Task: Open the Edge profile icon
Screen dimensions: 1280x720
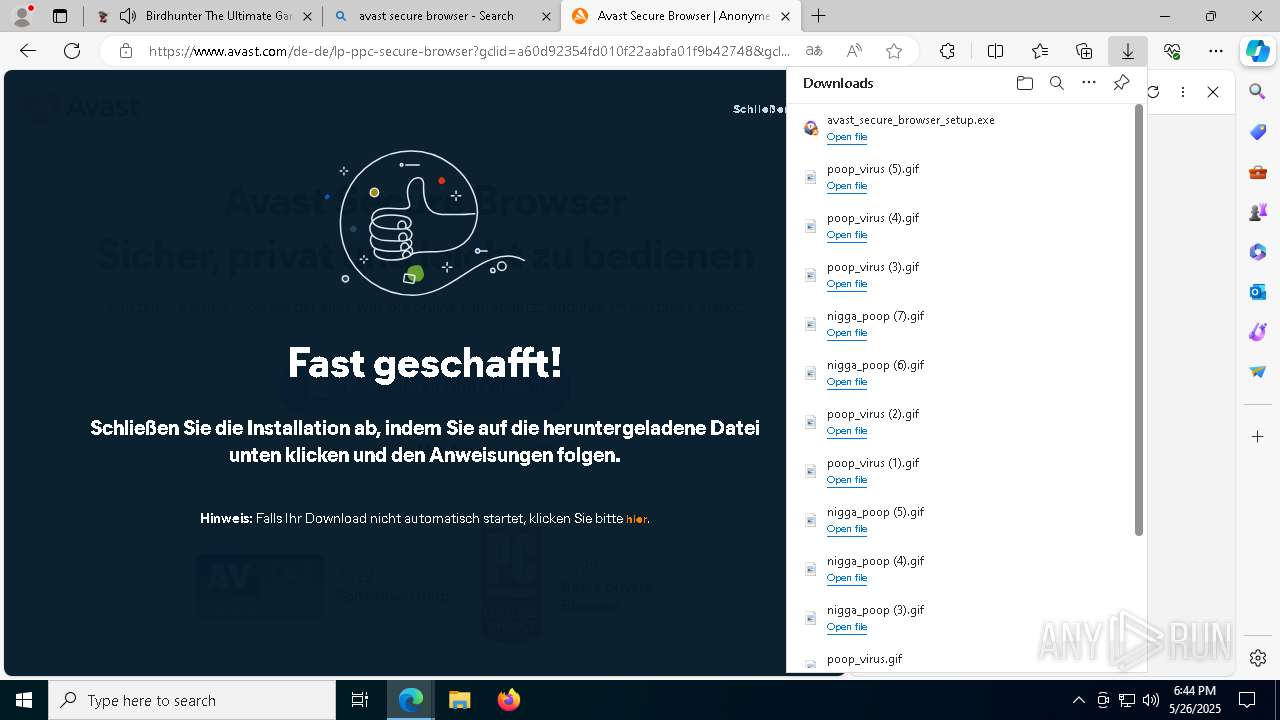Action: pyautogui.click(x=22, y=16)
